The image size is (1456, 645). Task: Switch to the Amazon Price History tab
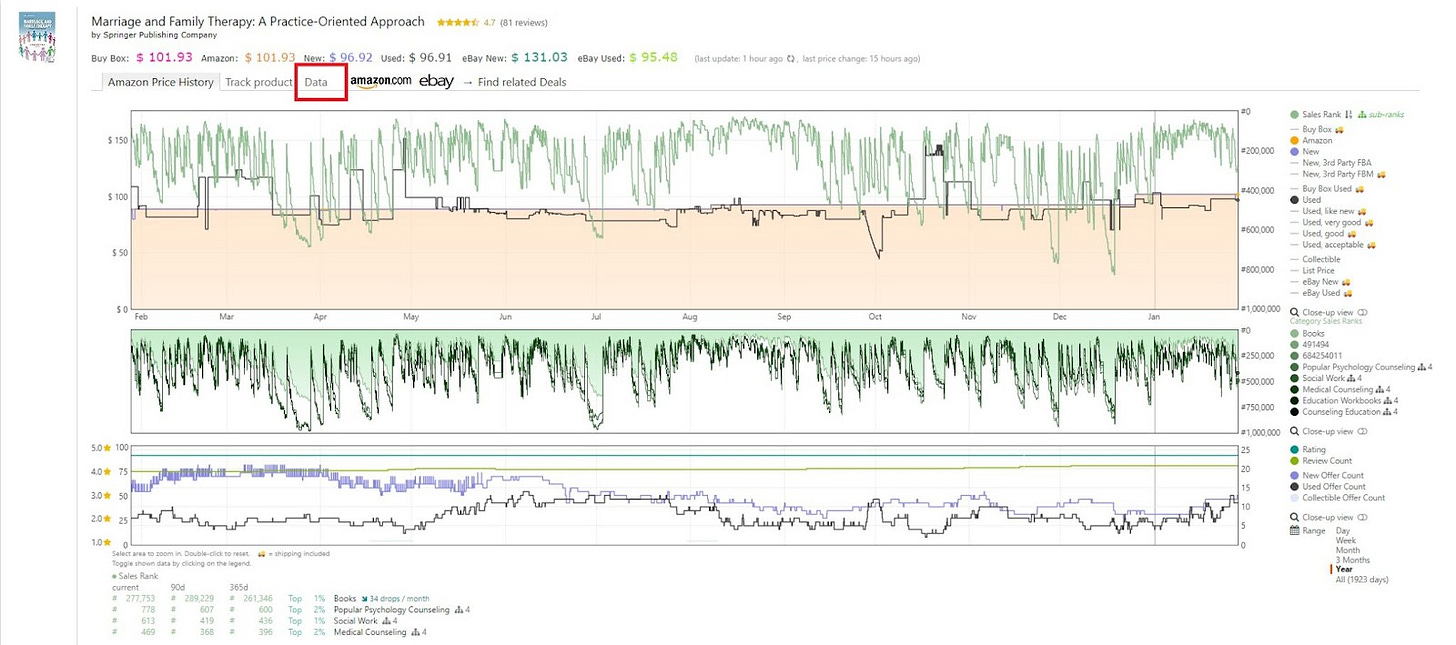tap(161, 82)
